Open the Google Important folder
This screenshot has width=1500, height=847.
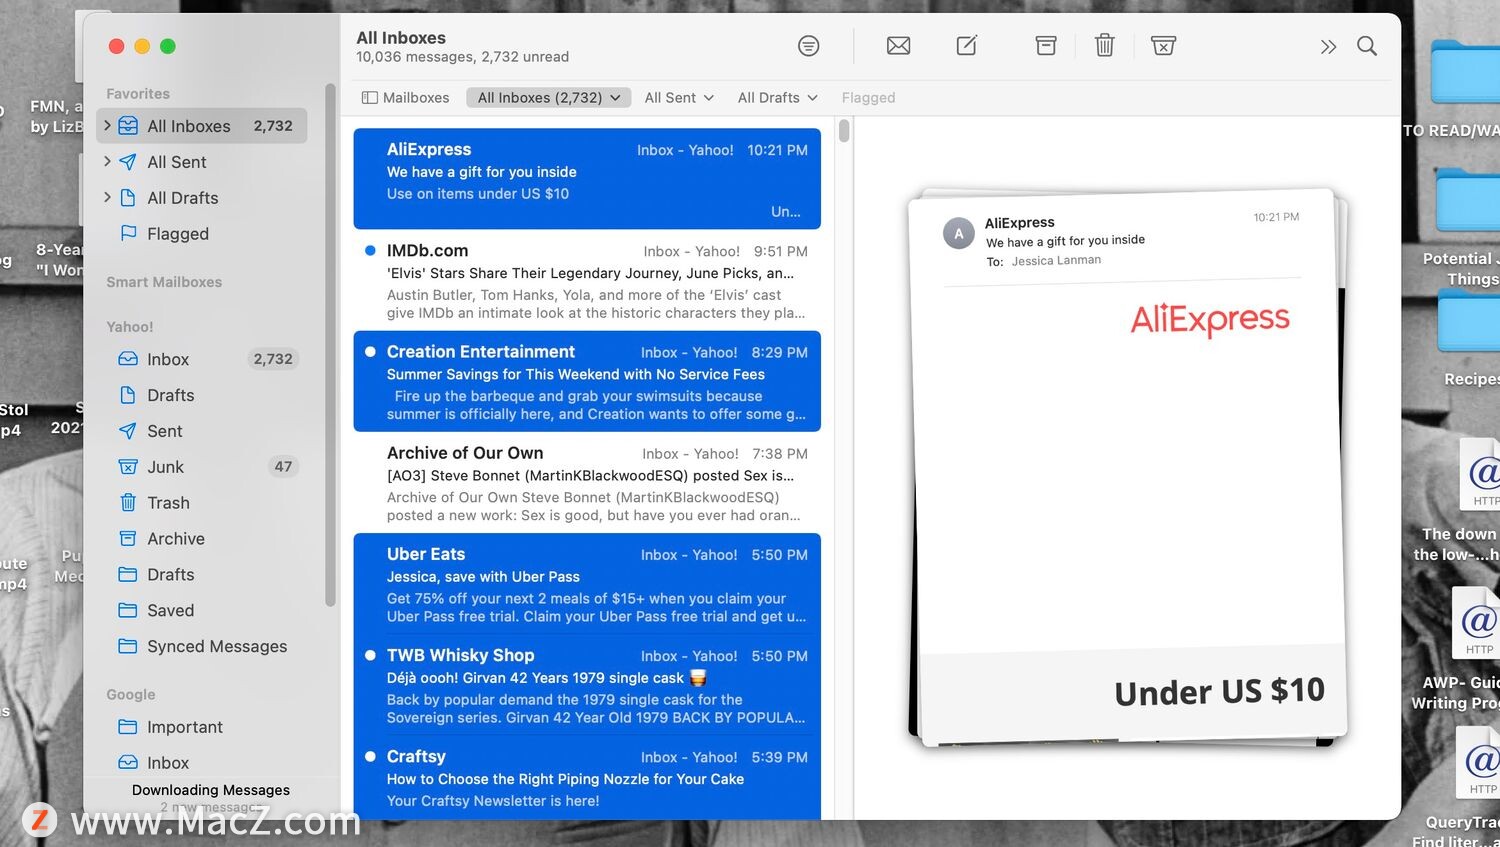click(x=202, y=727)
